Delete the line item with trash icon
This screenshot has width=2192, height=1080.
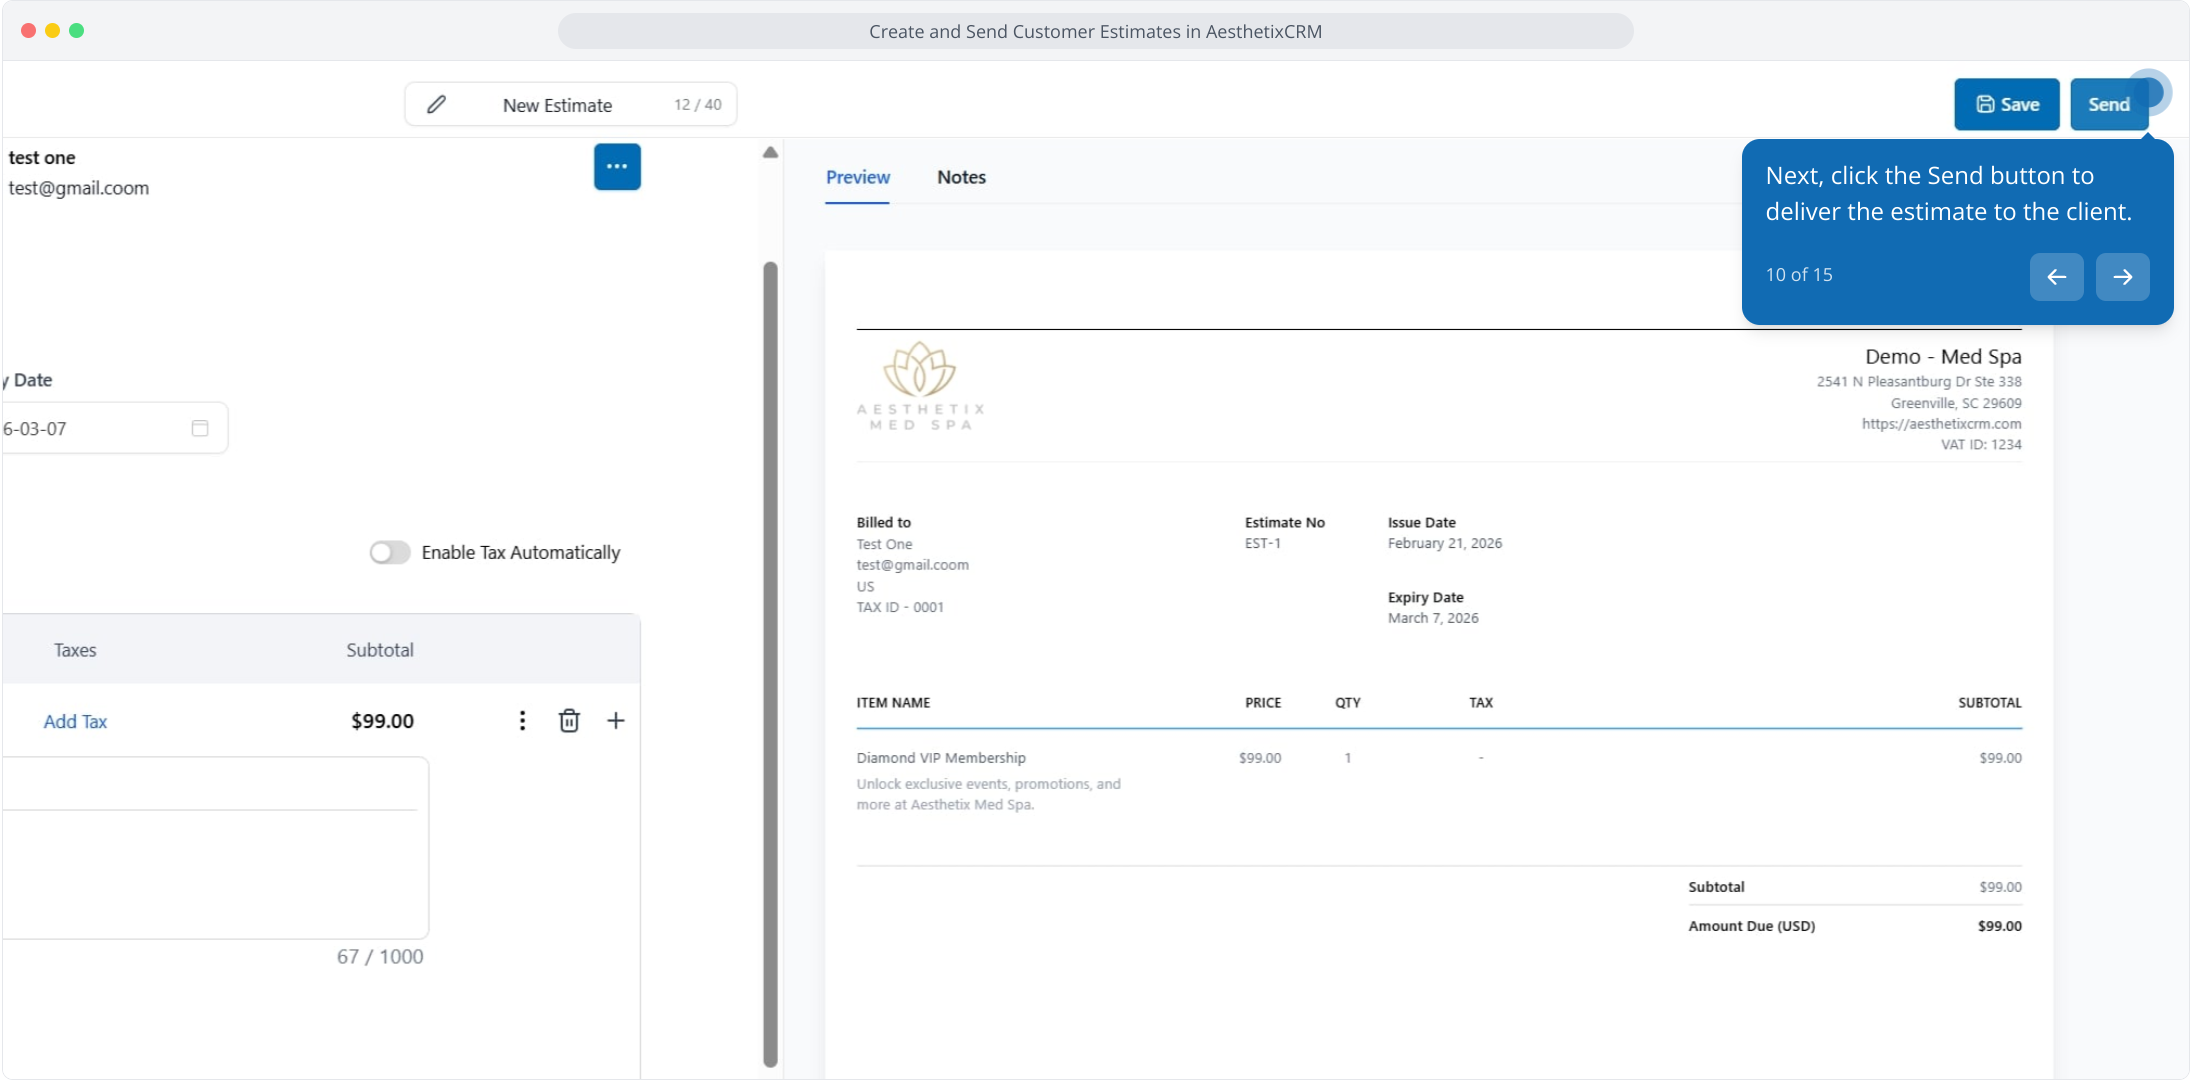tap(569, 721)
